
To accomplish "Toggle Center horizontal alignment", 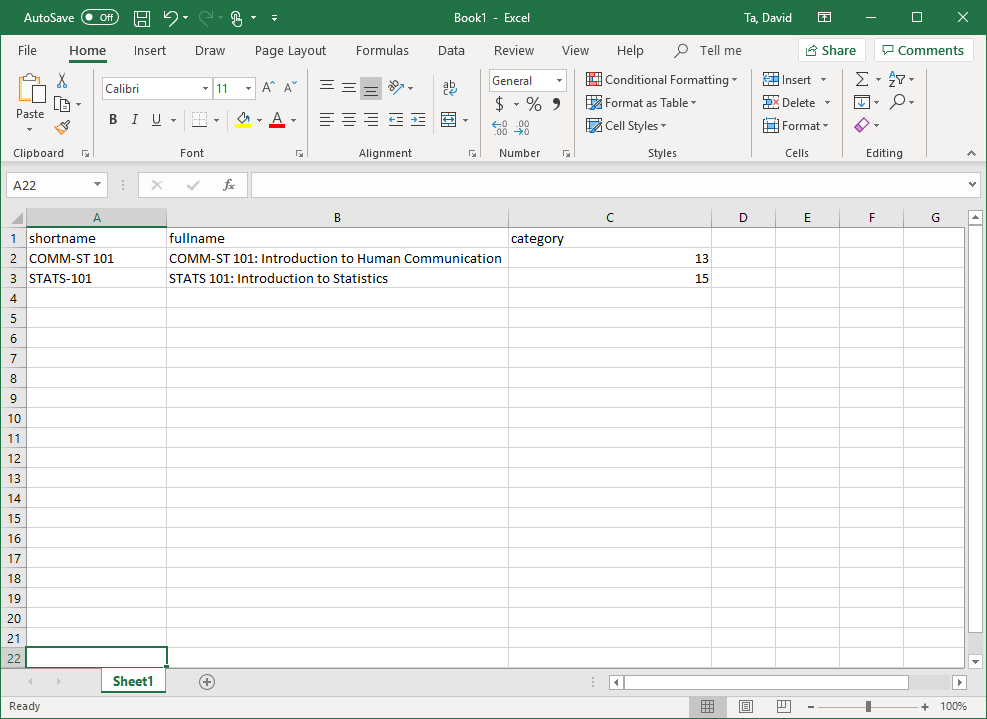I will (x=349, y=120).
